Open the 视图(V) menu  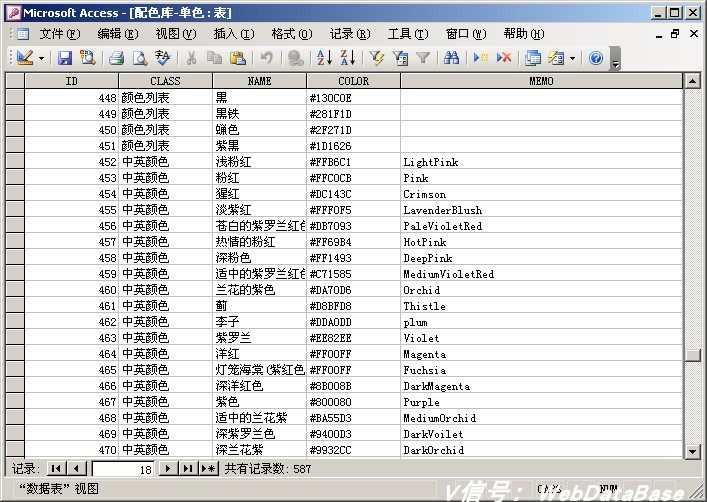(x=176, y=34)
